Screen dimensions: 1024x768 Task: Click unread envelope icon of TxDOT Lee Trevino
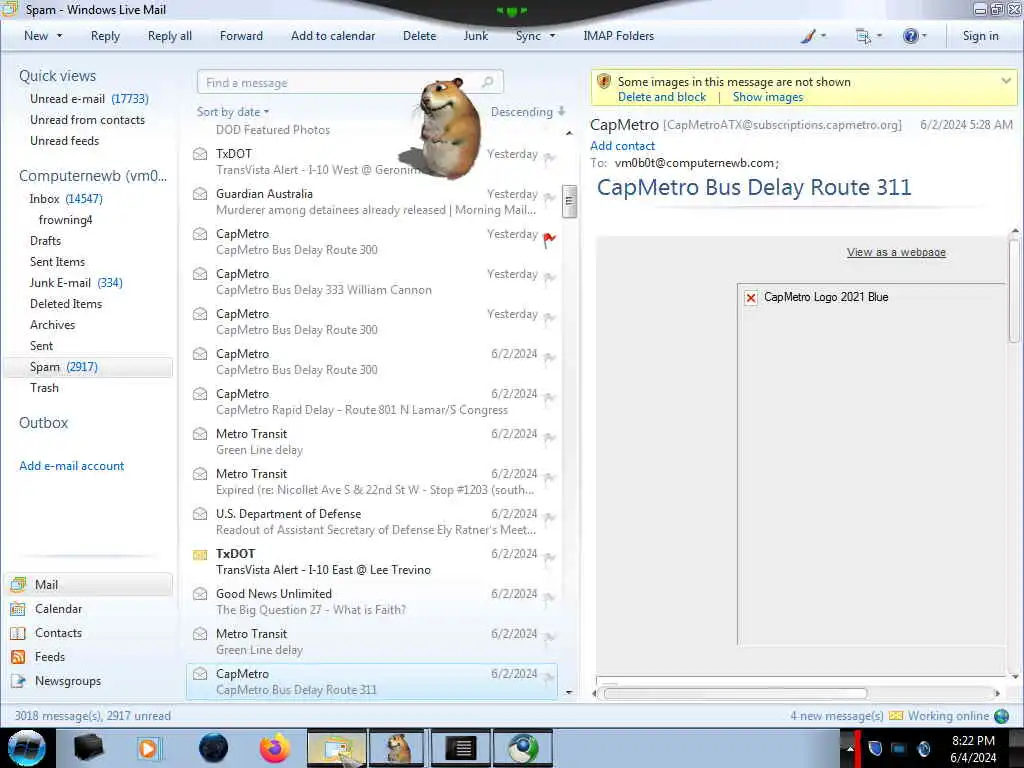tap(200, 554)
